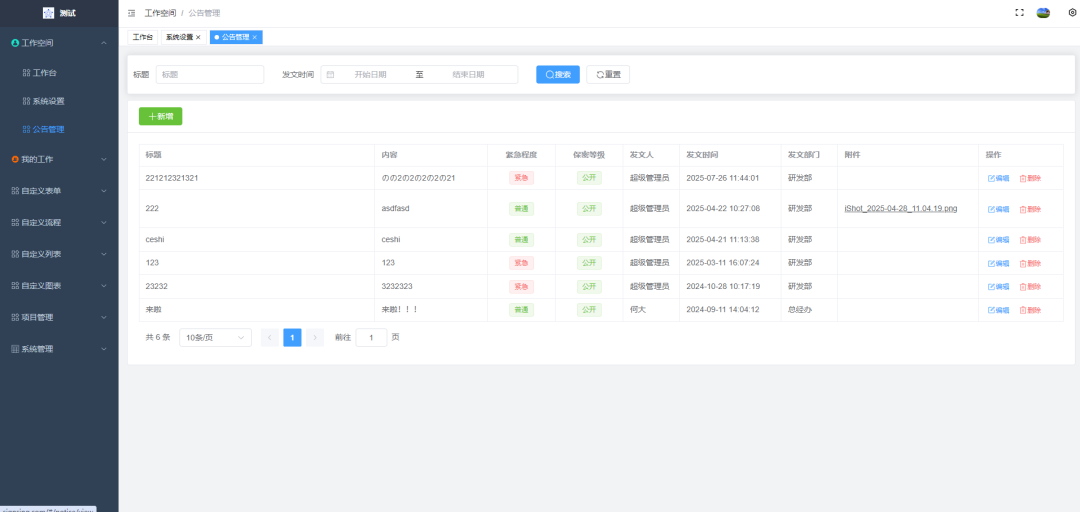Open the settings gear in the header
This screenshot has height=512, width=1080.
click(x=1072, y=13)
